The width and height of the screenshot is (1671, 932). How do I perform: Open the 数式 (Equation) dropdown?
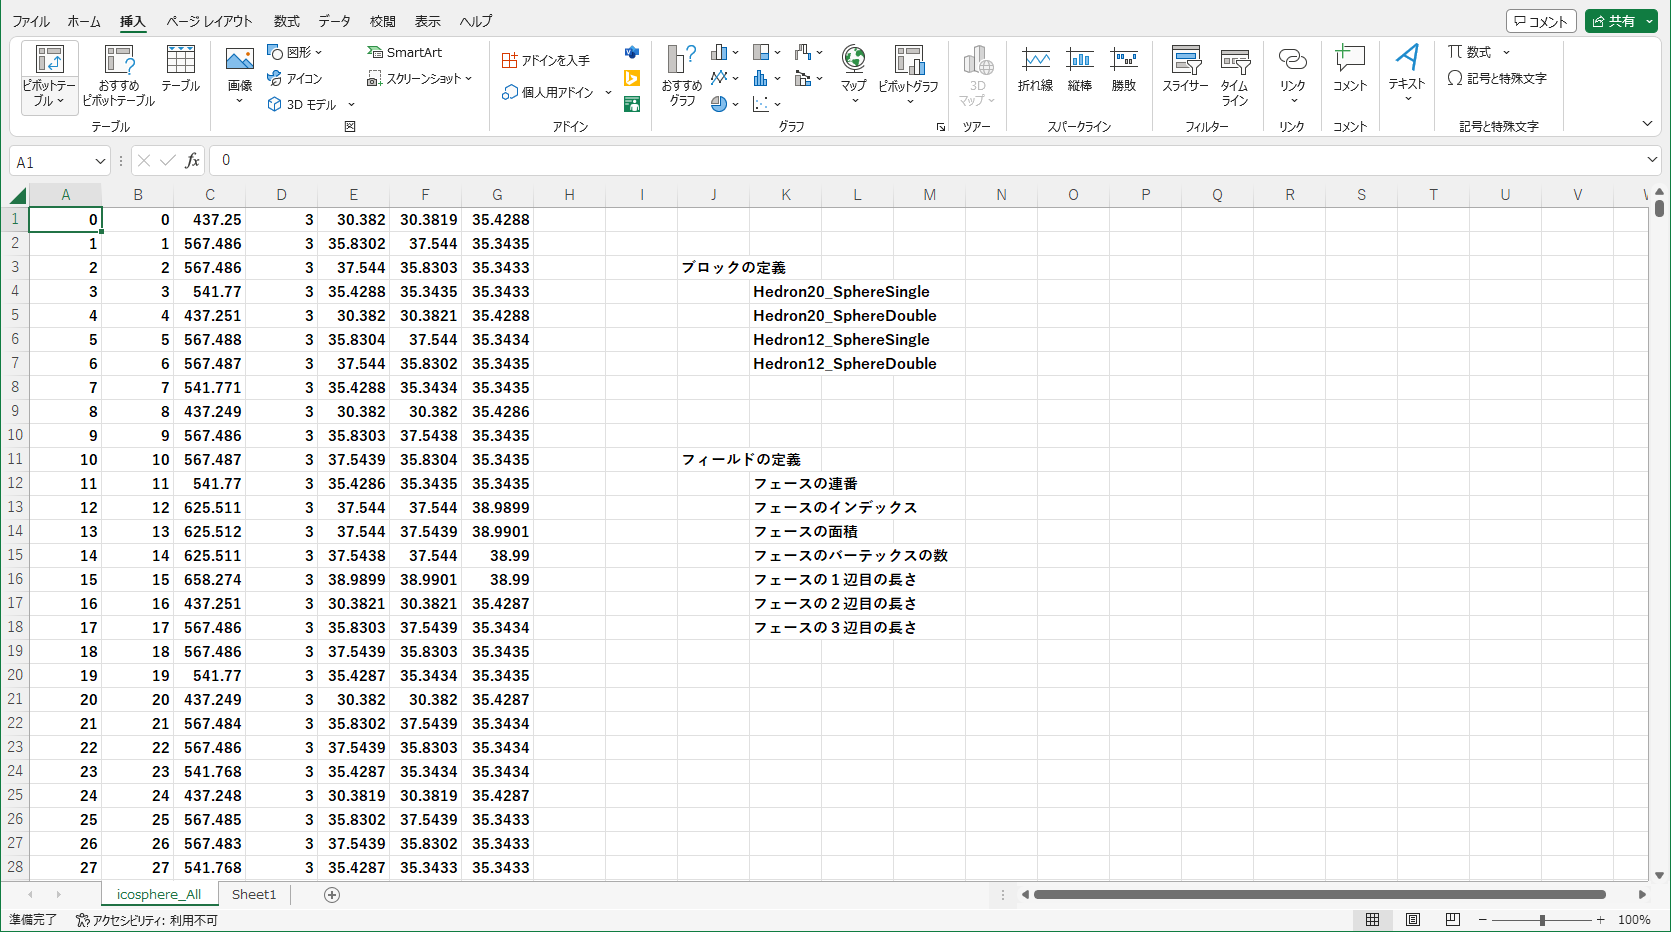(1506, 52)
